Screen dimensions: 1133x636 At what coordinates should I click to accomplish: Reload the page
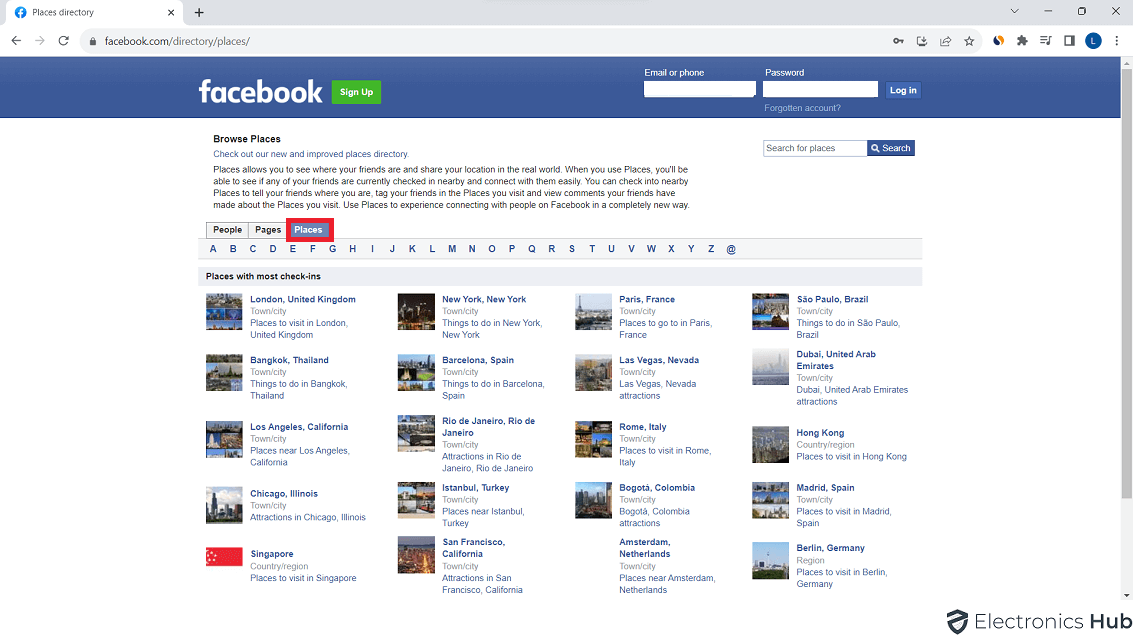[64, 41]
